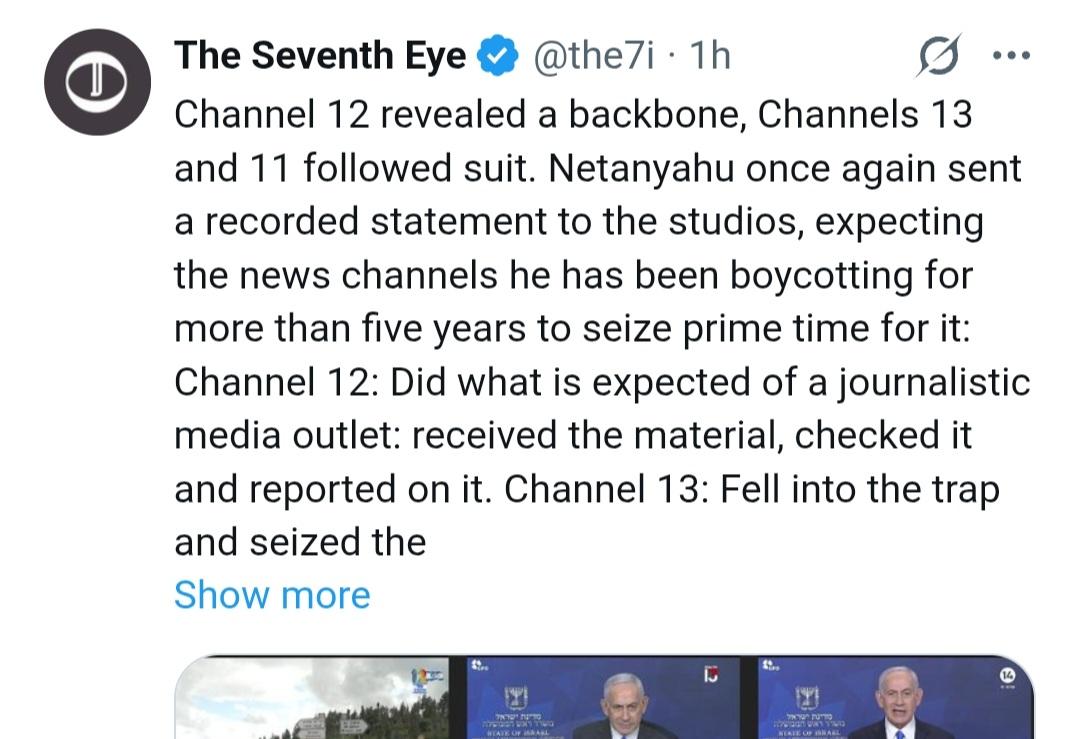
Task: Open the tweet via the 1h timestamp
Action: pyautogui.click(x=710, y=57)
